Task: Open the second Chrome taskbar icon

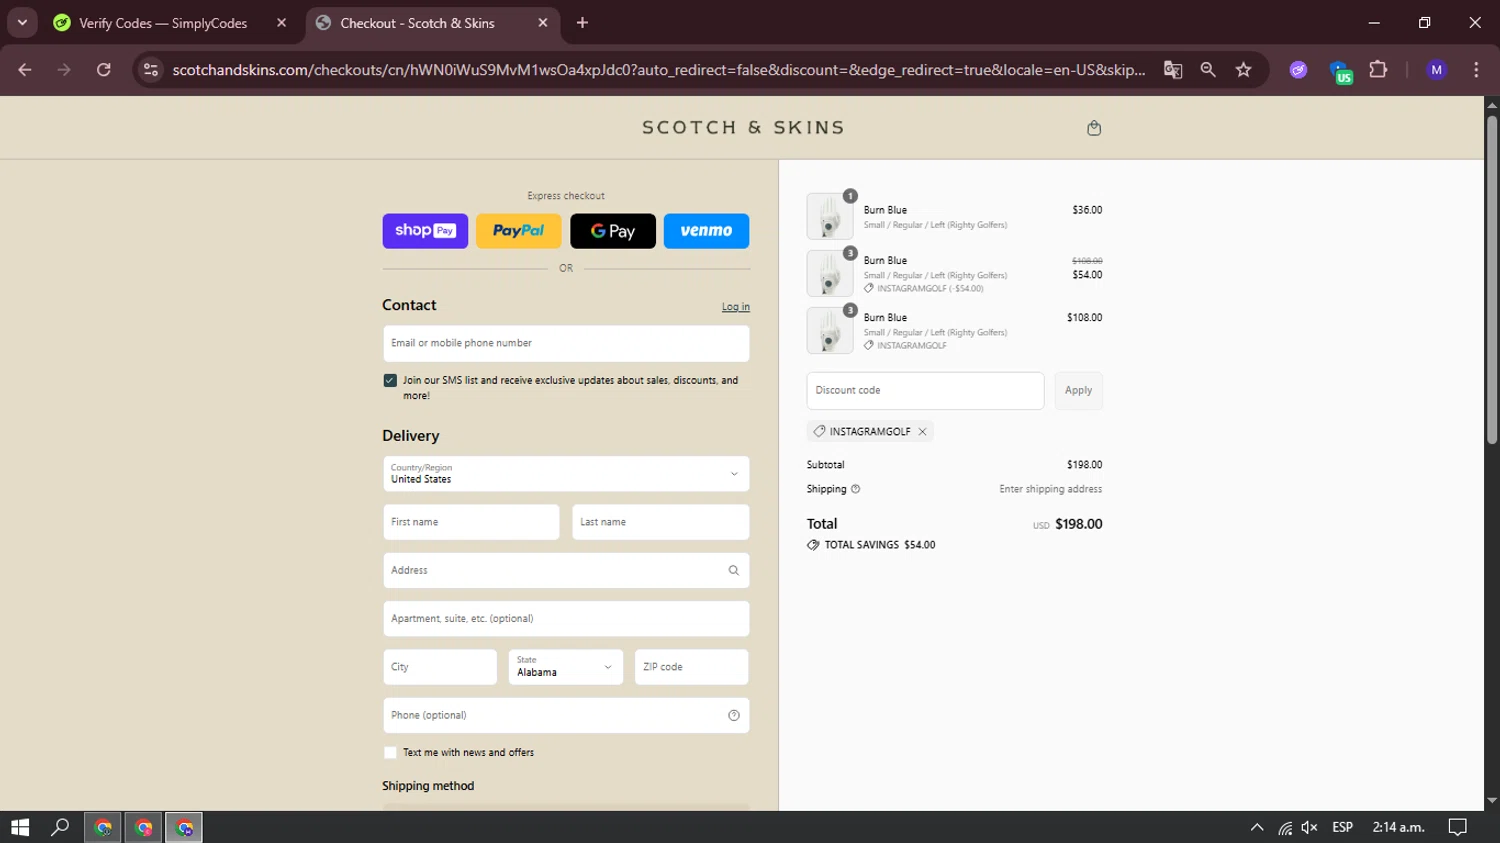Action: coord(143,827)
